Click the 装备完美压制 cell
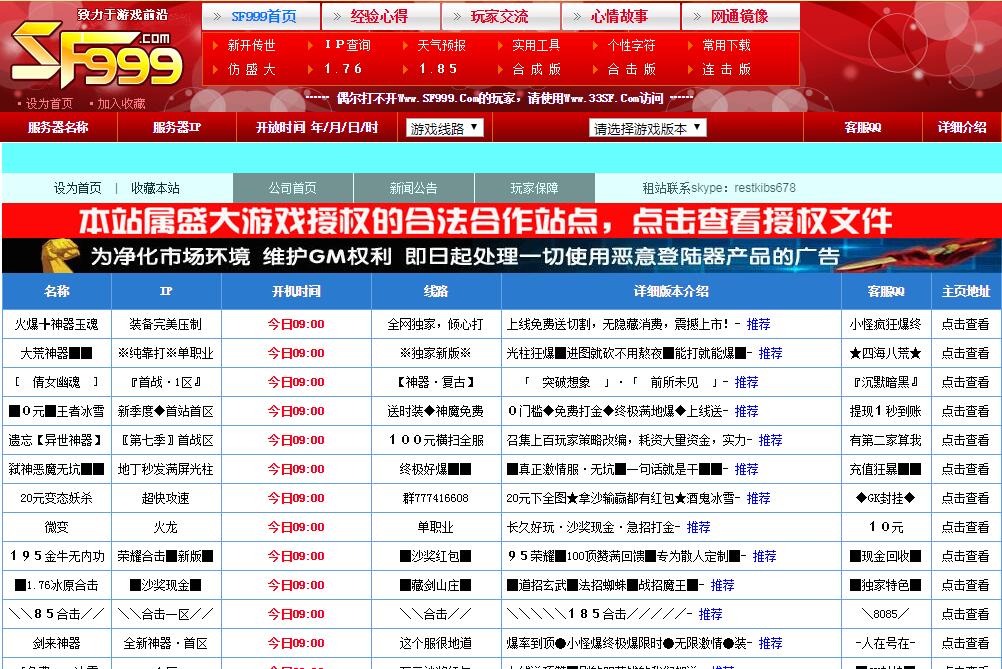1002x669 pixels. 166,325
